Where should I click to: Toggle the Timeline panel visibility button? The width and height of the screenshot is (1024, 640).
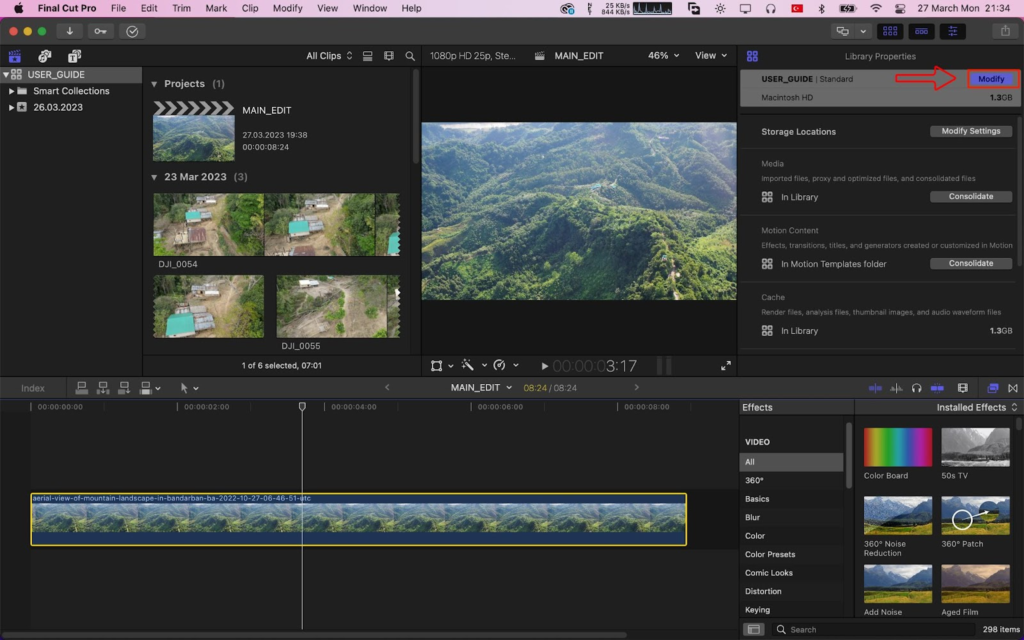click(x=921, y=31)
